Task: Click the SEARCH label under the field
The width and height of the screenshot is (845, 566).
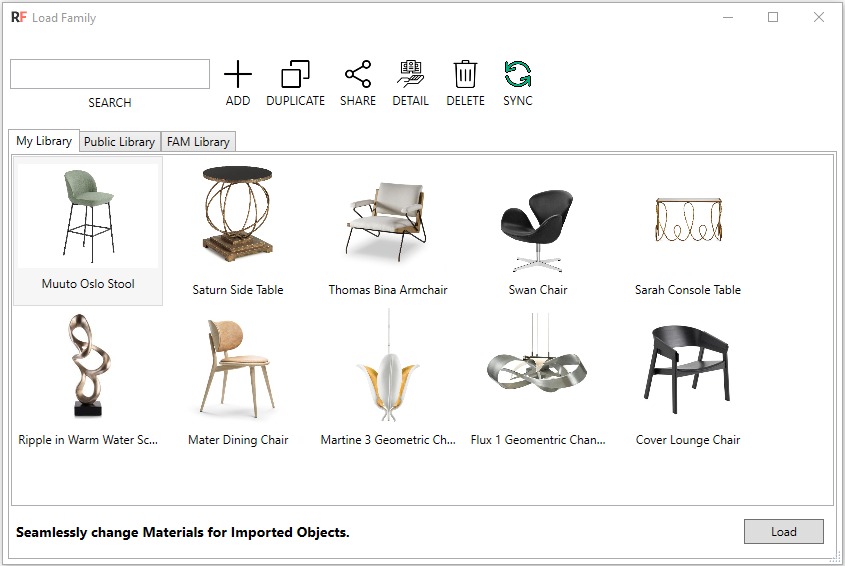Action: (110, 102)
